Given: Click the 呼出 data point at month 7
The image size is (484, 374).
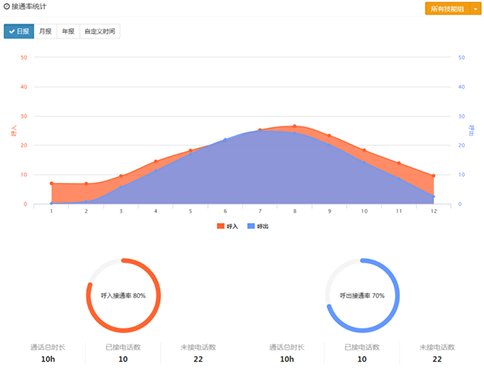Looking at the screenshot, I should coord(260,131).
